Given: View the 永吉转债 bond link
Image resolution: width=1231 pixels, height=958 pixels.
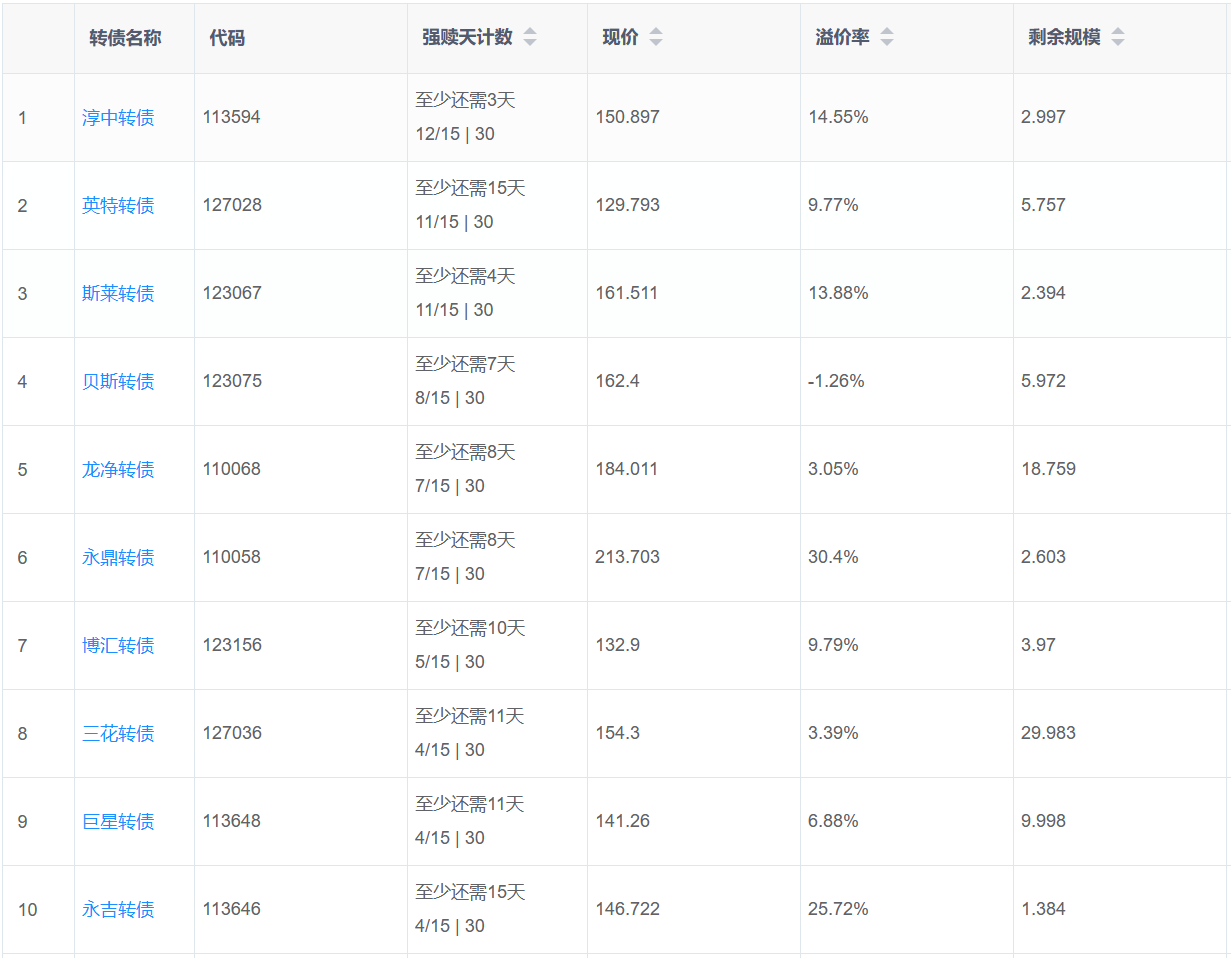Looking at the screenshot, I should pos(118,910).
